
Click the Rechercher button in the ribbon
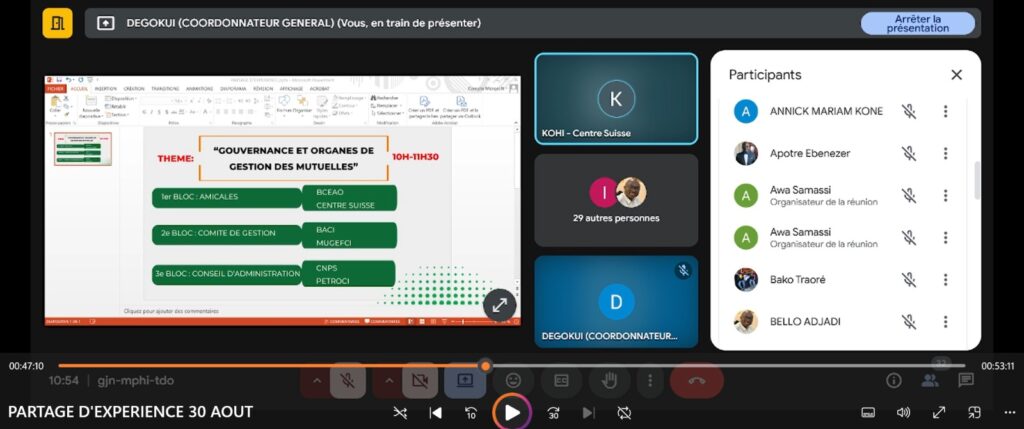pyautogui.click(x=383, y=98)
